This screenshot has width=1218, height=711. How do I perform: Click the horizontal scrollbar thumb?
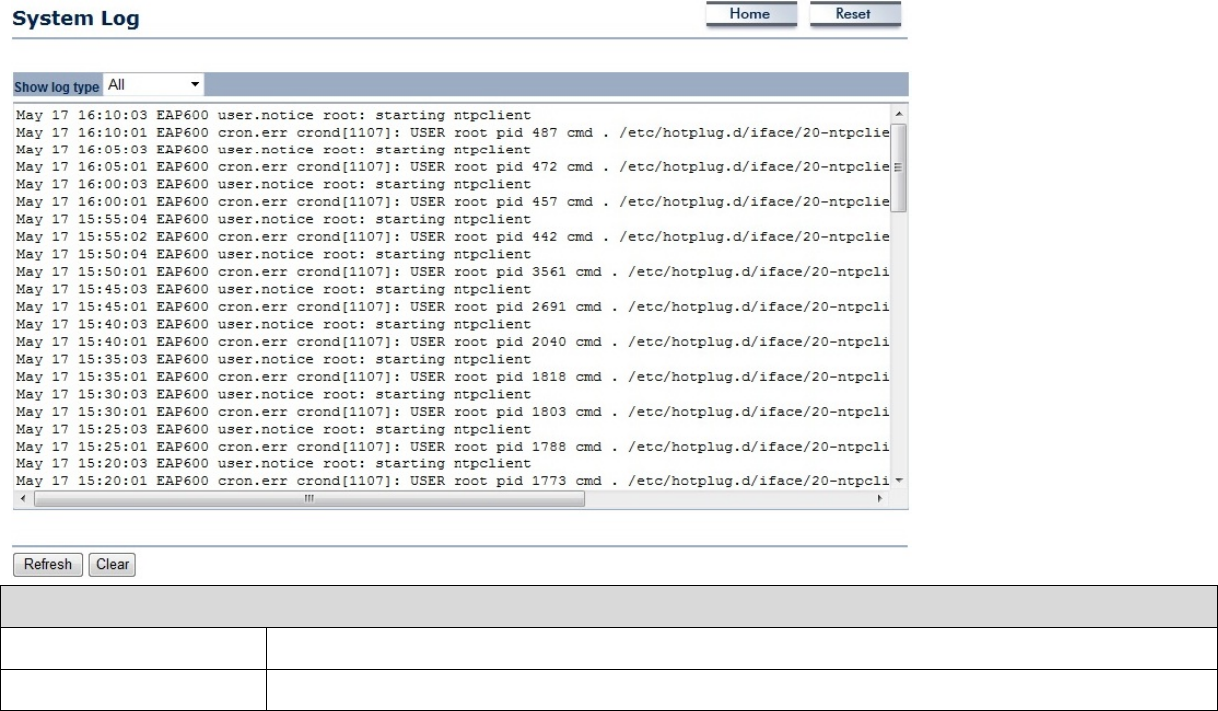click(309, 497)
